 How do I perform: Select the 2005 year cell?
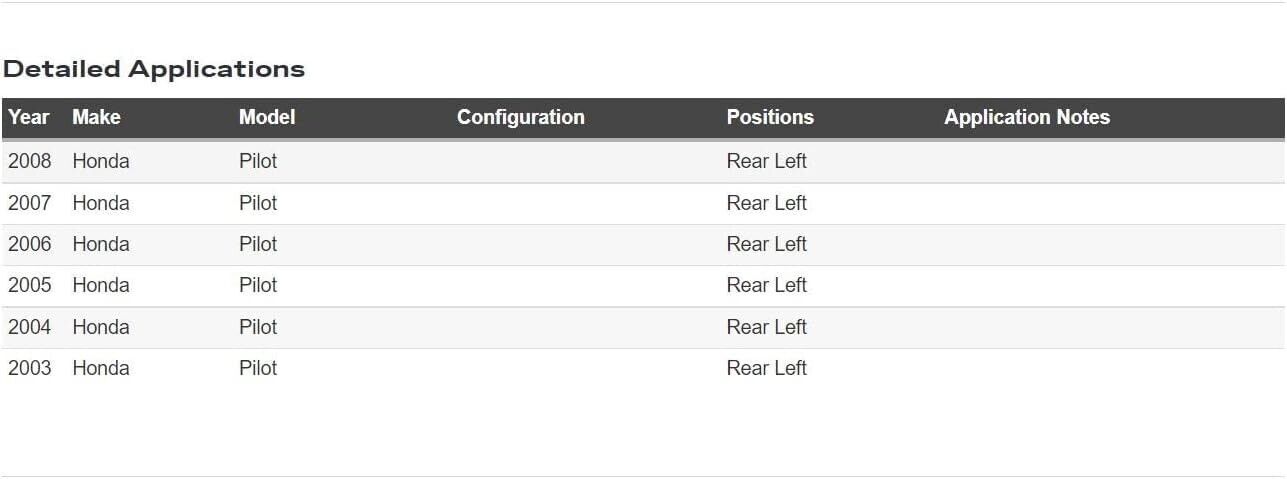30,285
